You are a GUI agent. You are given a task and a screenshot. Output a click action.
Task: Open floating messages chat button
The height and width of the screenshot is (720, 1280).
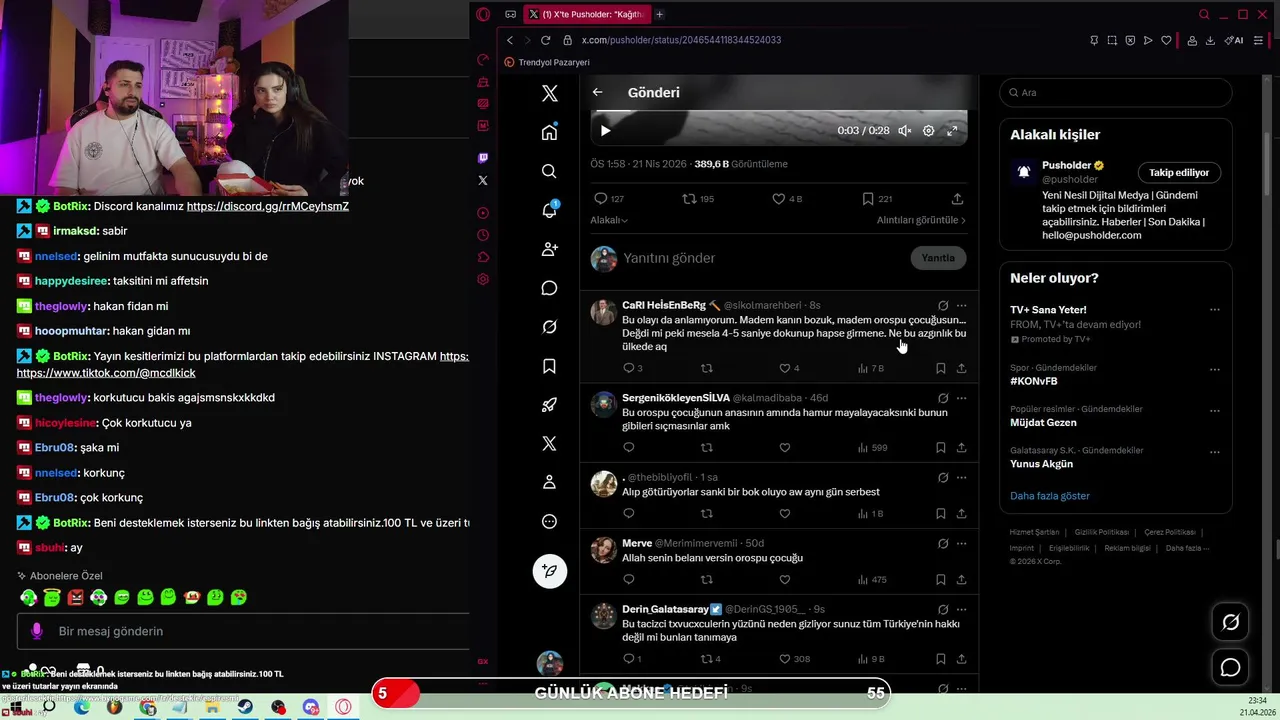click(1231, 667)
